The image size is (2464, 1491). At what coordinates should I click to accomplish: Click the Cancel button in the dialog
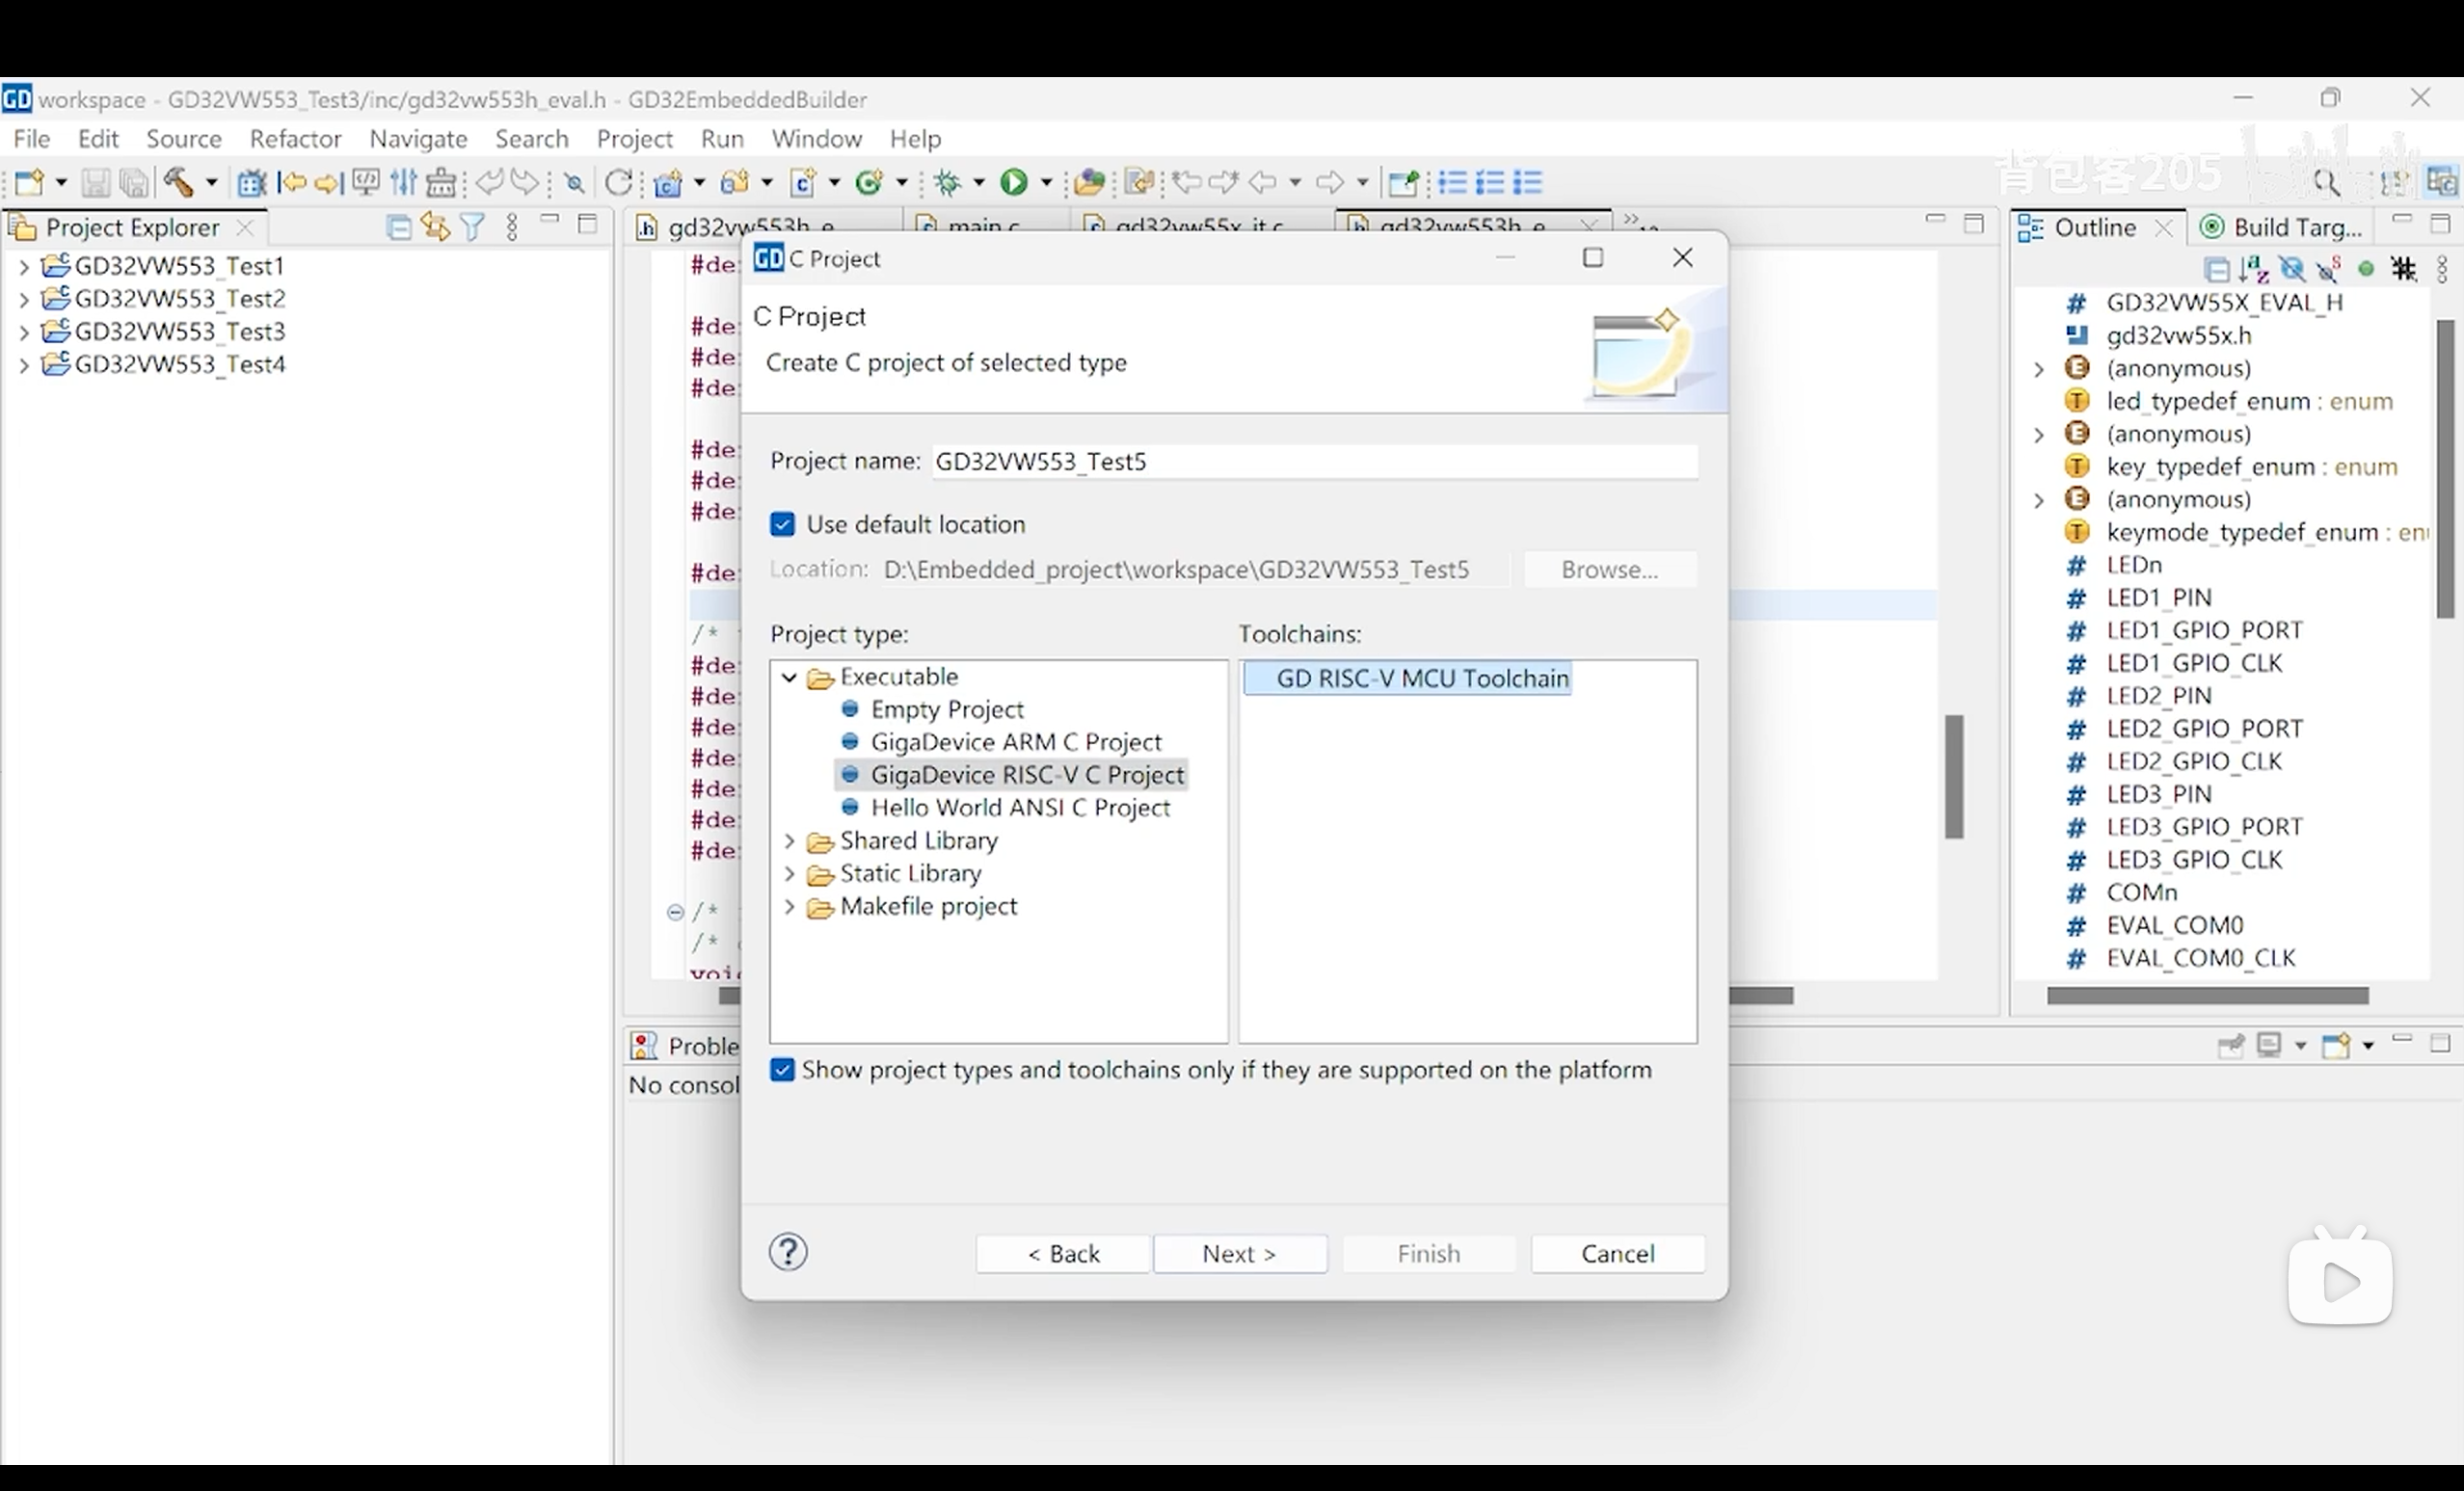[1616, 1254]
